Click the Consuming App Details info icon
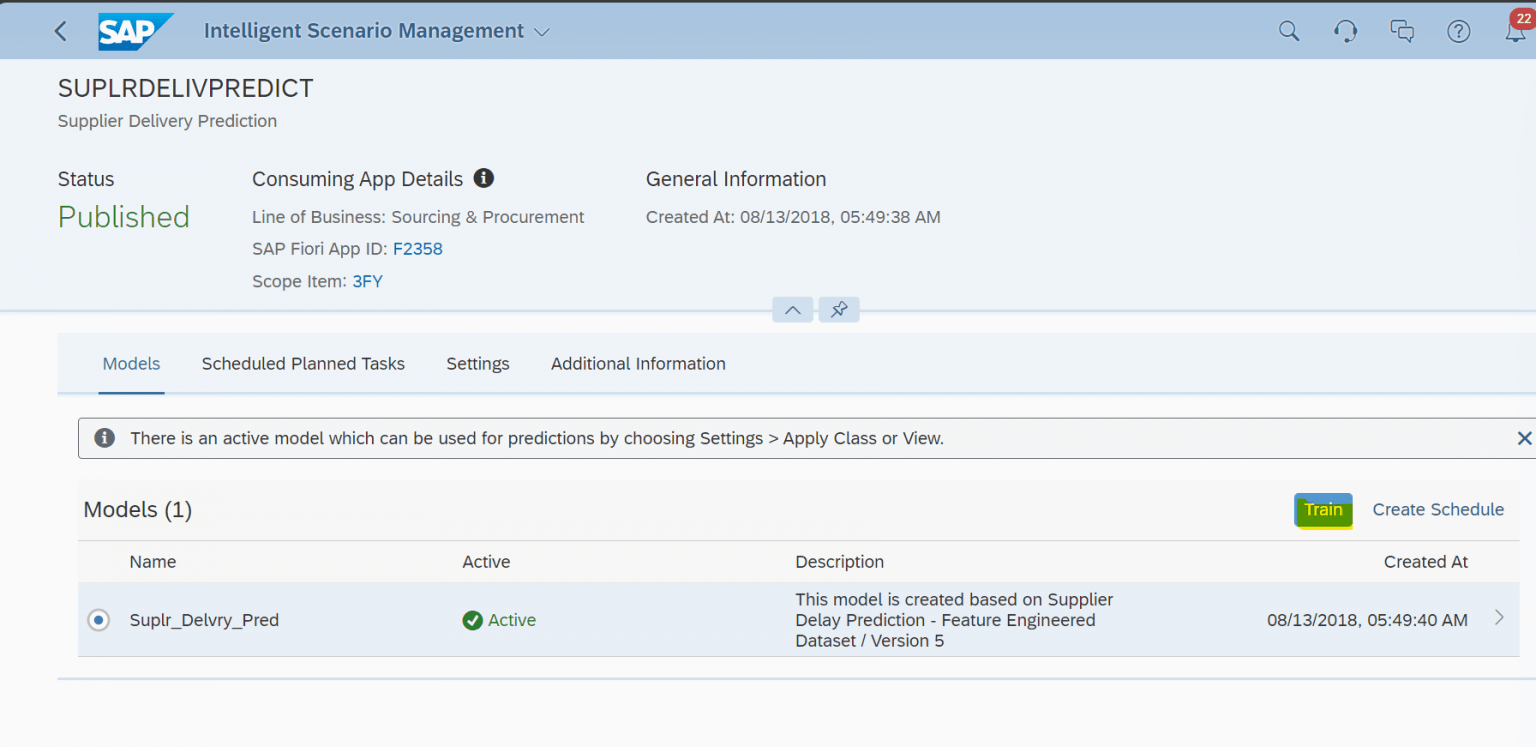Viewport: 1536px width, 747px height. 484,178
